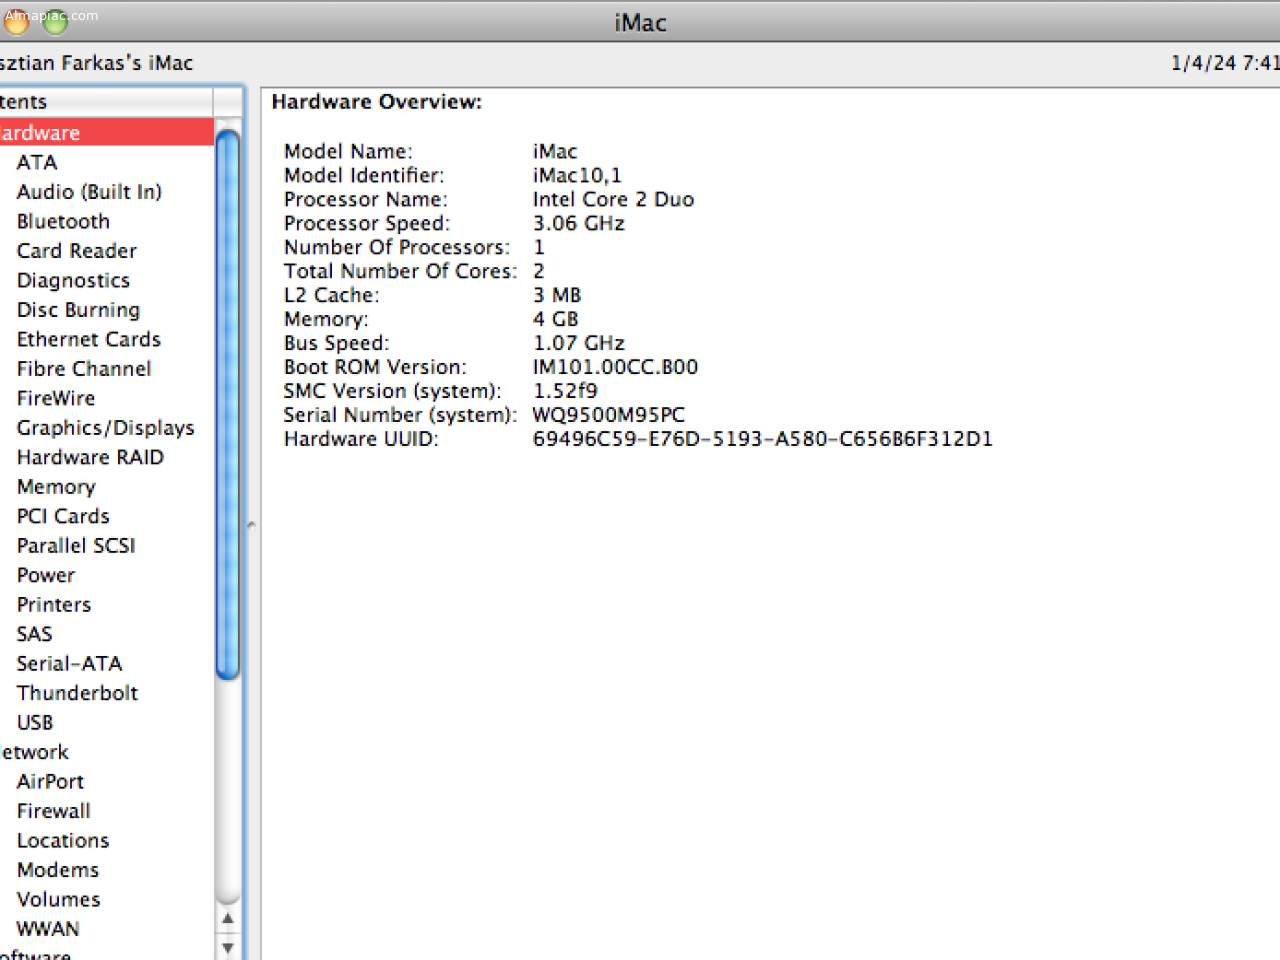The image size is (1280, 960).
Task: Open Volumes section
Action: tap(59, 900)
